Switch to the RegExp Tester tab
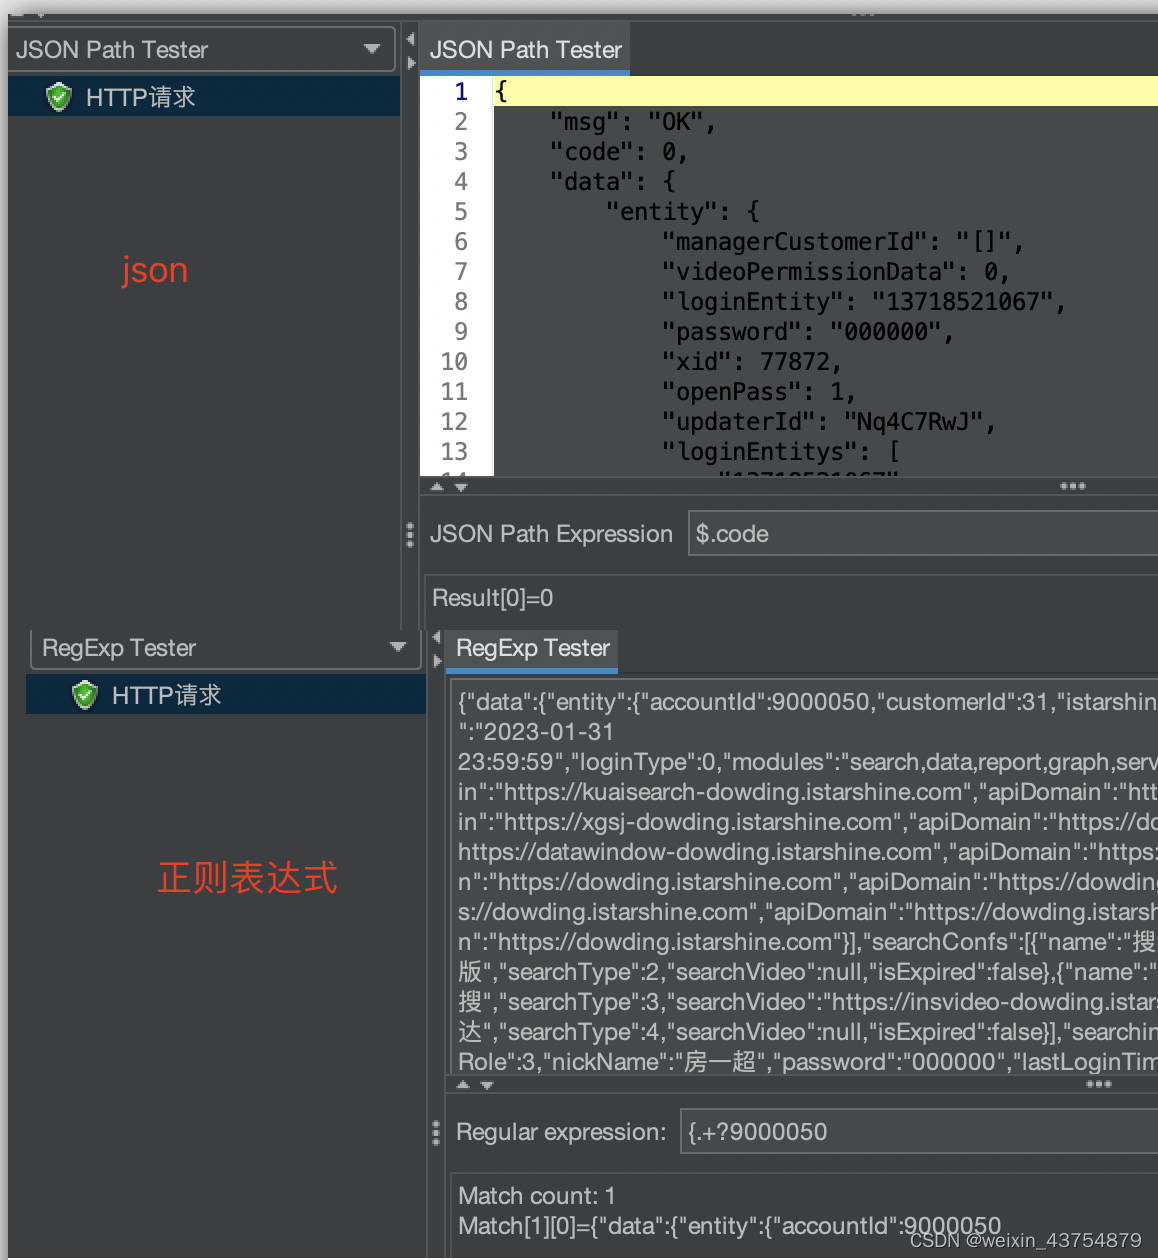Image resolution: width=1158 pixels, height=1260 pixels. tap(532, 649)
